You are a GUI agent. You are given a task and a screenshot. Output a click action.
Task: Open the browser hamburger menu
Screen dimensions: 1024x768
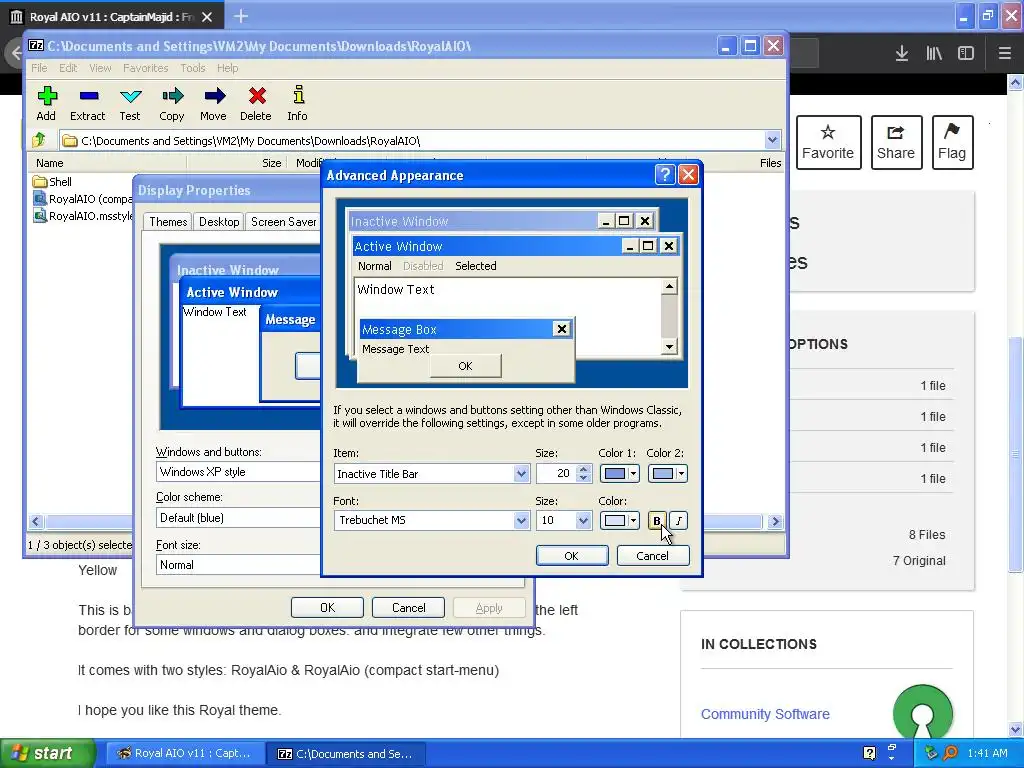click(x=1005, y=53)
